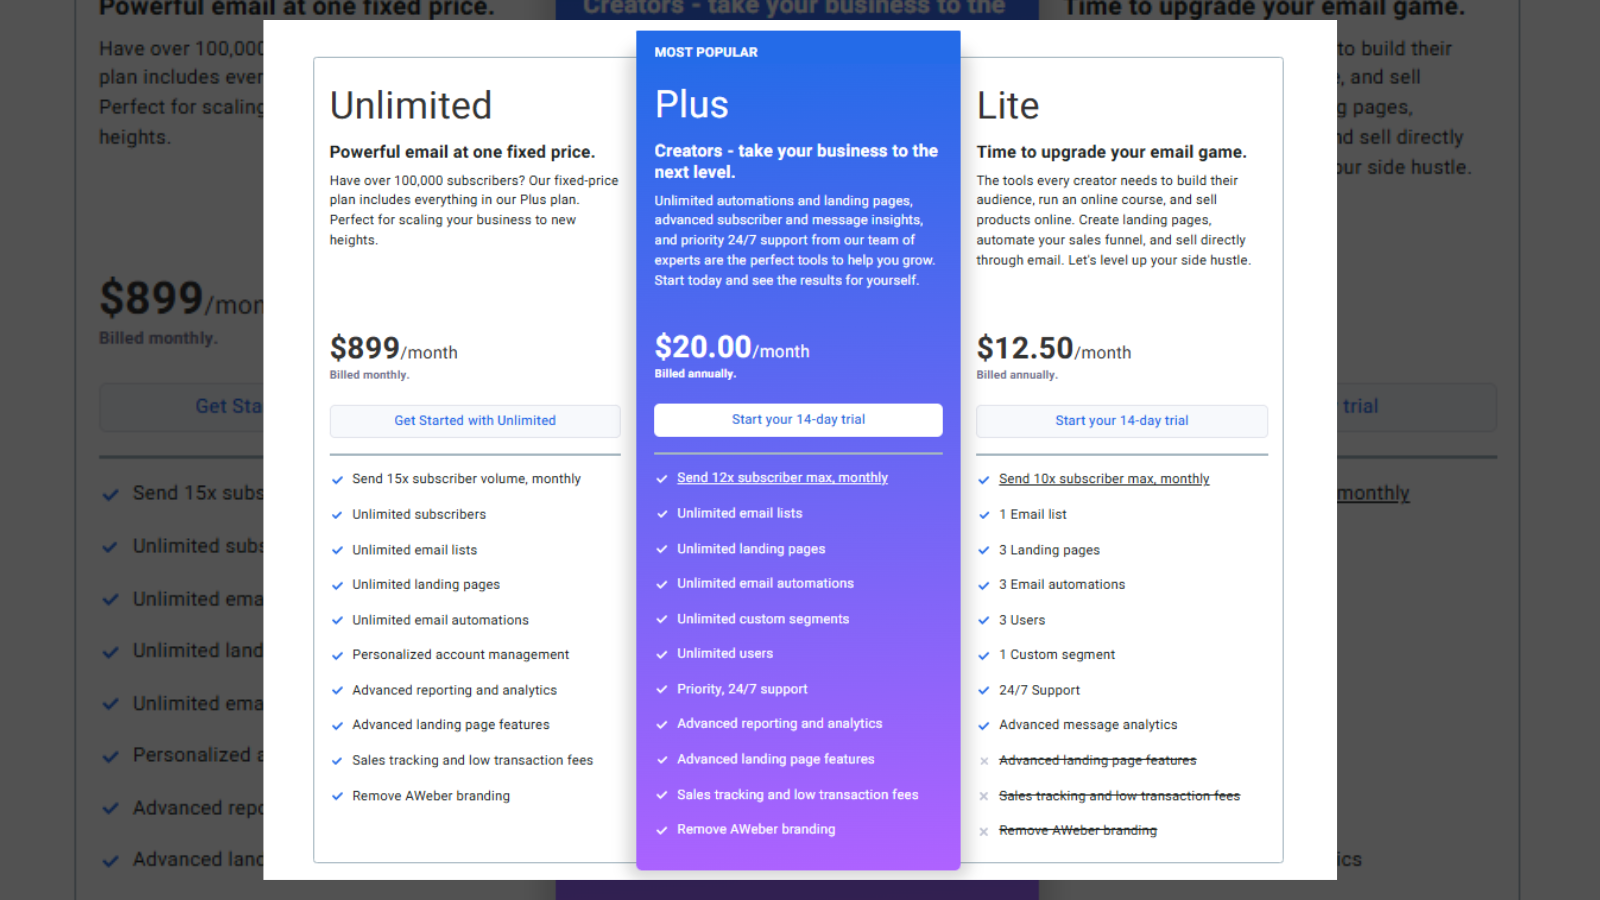Start the Plus plan 14-day trial
The width and height of the screenshot is (1600, 900).
798,420
